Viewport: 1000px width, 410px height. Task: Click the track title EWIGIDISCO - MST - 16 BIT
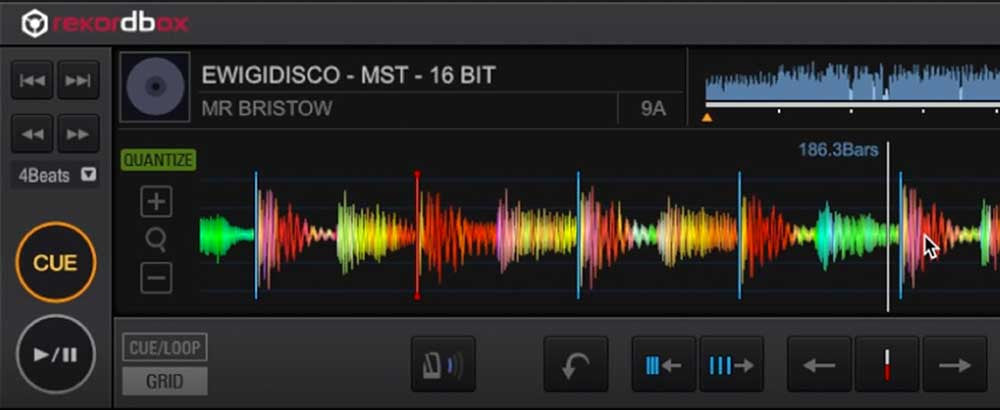click(348, 76)
